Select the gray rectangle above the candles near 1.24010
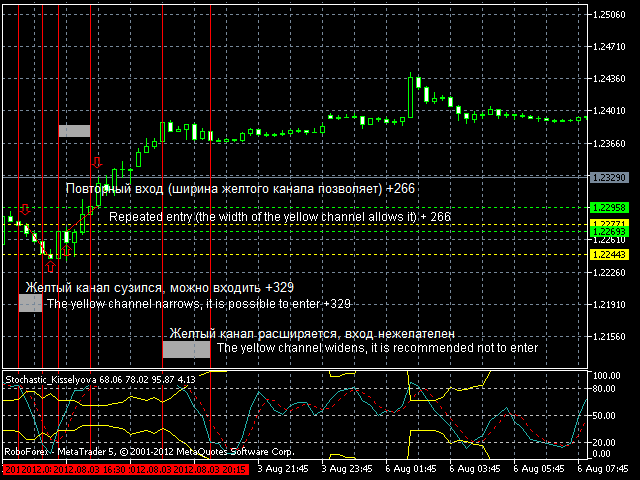This screenshot has height=480, width=640. click(74, 131)
